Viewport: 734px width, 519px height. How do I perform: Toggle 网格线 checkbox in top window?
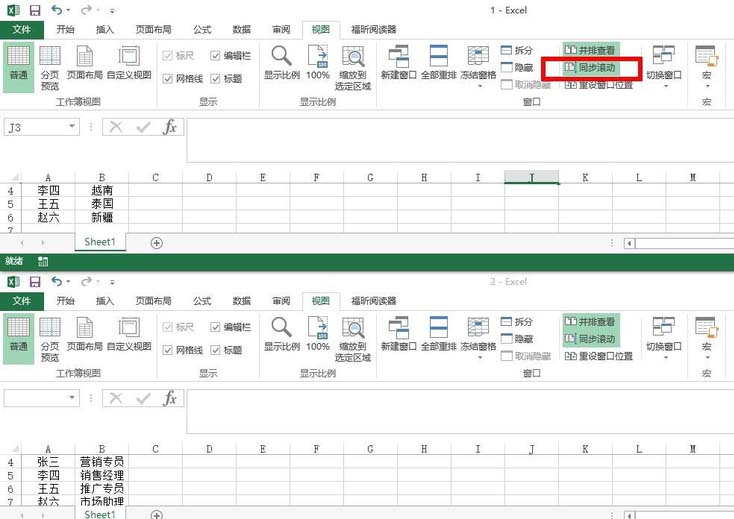168,78
